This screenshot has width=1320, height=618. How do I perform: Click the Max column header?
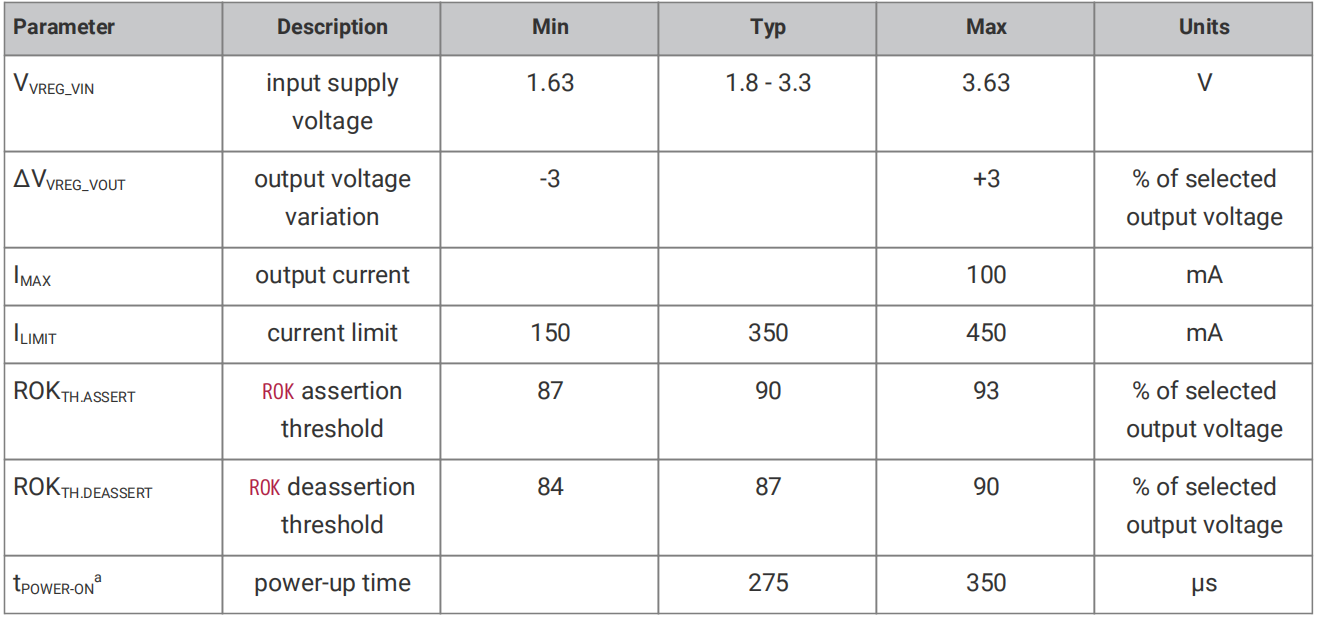click(x=986, y=27)
